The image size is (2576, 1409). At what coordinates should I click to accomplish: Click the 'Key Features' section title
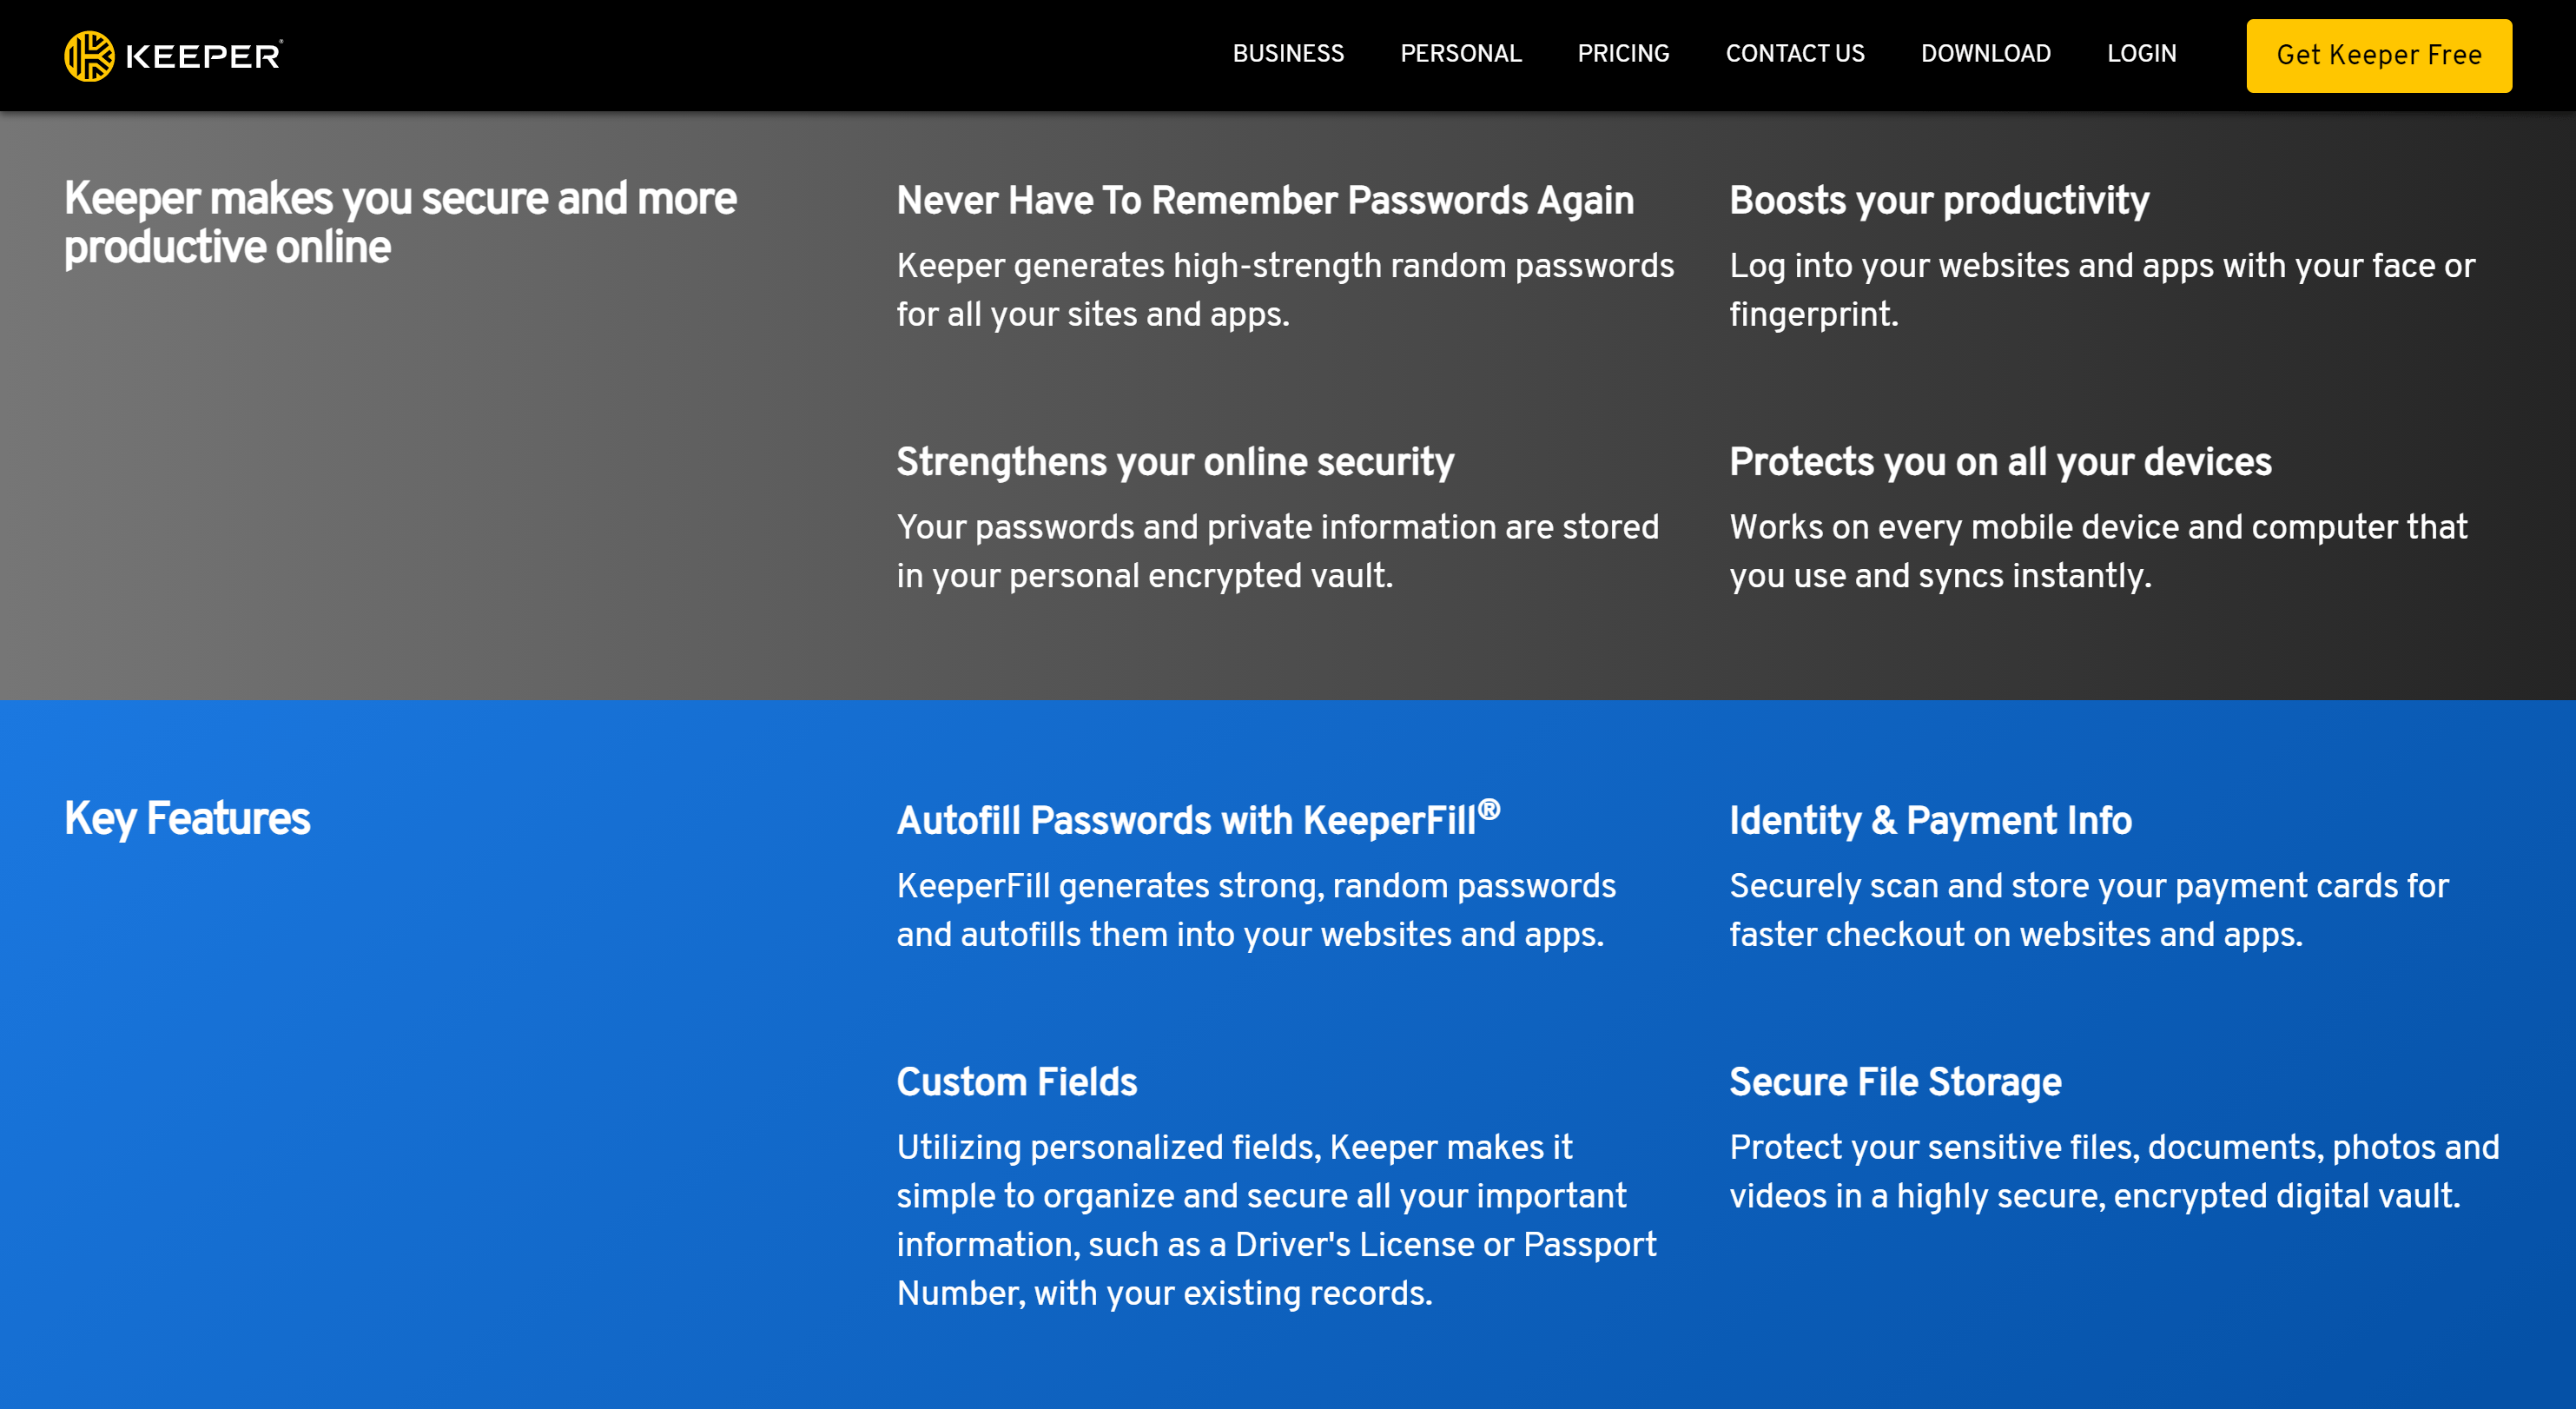[x=187, y=818]
